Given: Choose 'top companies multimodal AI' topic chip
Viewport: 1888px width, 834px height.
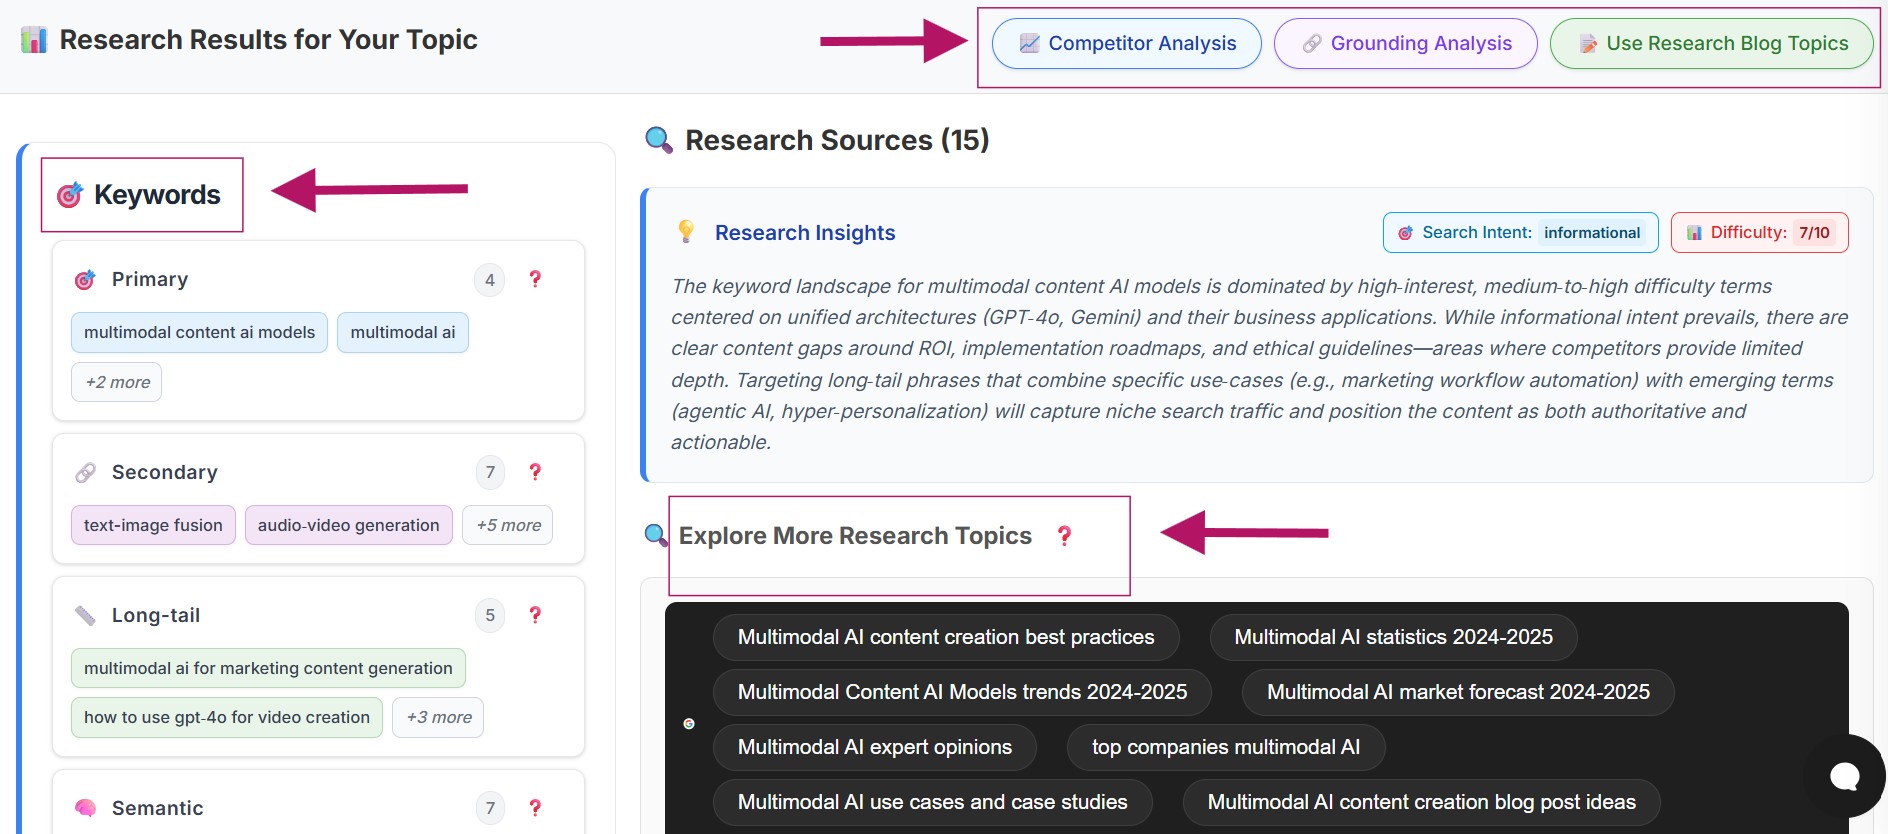Looking at the screenshot, I should (x=1225, y=747).
